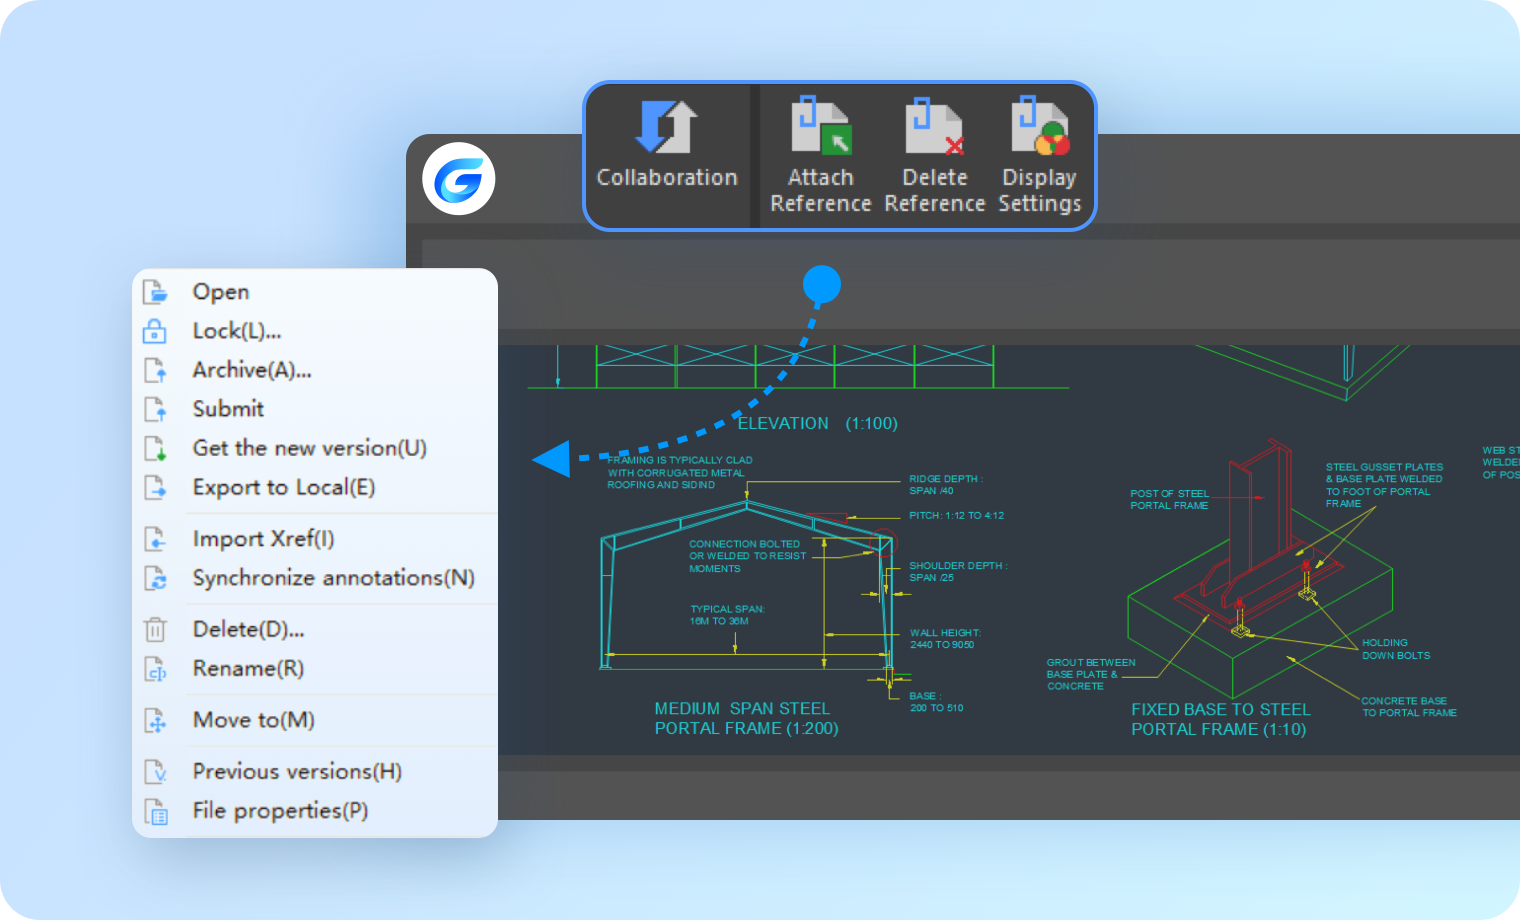Choose Export to Local(E) in the menu
The image size is (1520, 920).
(283, 487)
